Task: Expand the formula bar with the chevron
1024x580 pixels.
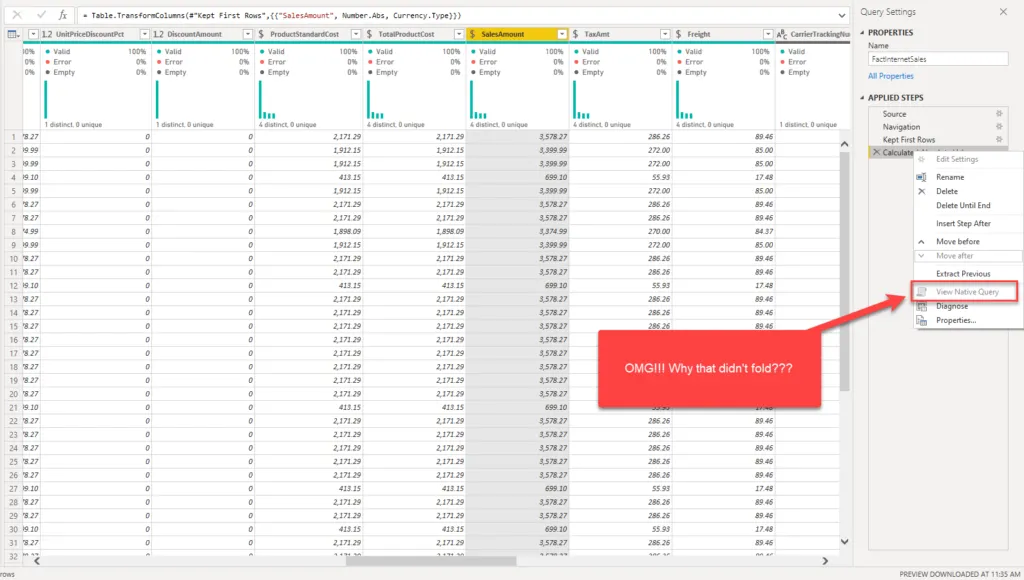Action: tap(842, 15)
